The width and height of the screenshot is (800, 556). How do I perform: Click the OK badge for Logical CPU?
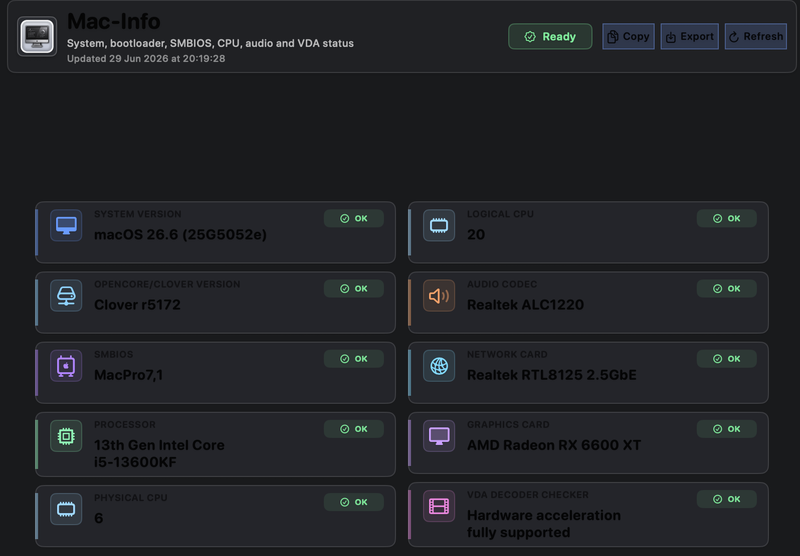coord(727,218)
